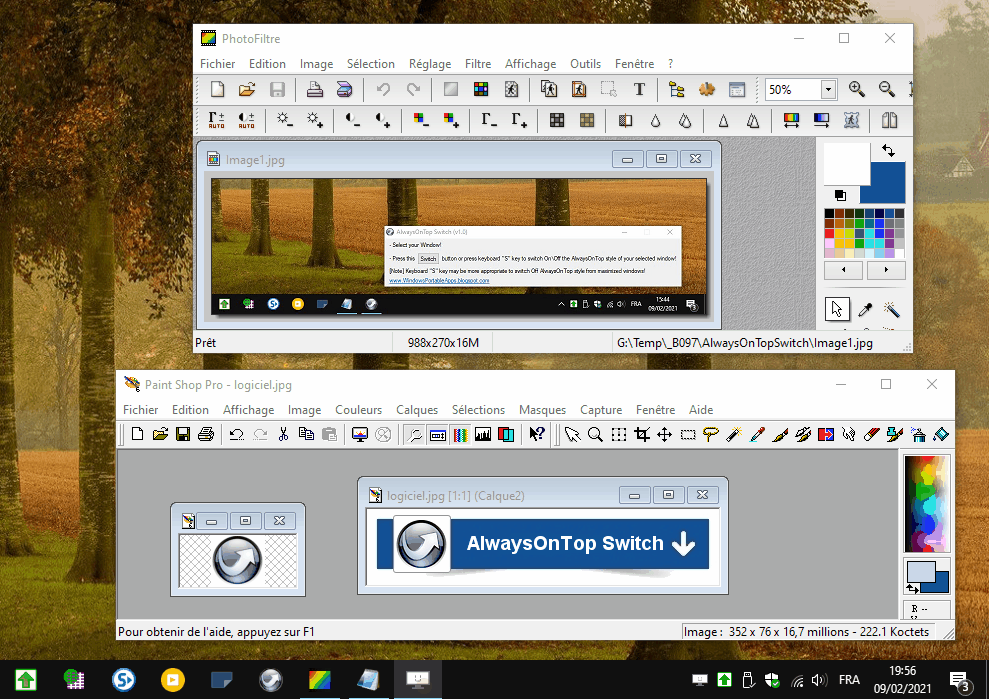Toggle the tool options palette

438,434
